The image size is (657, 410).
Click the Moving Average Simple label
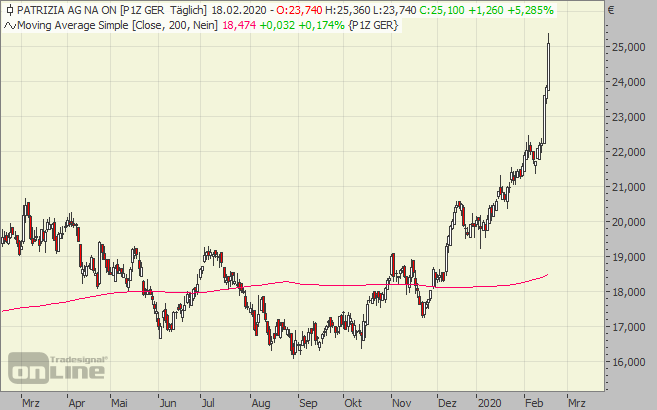click(72, 26)
